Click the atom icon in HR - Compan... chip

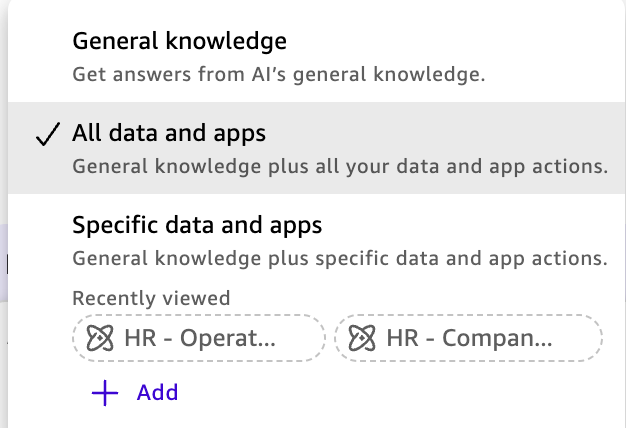tap(363, 339)
